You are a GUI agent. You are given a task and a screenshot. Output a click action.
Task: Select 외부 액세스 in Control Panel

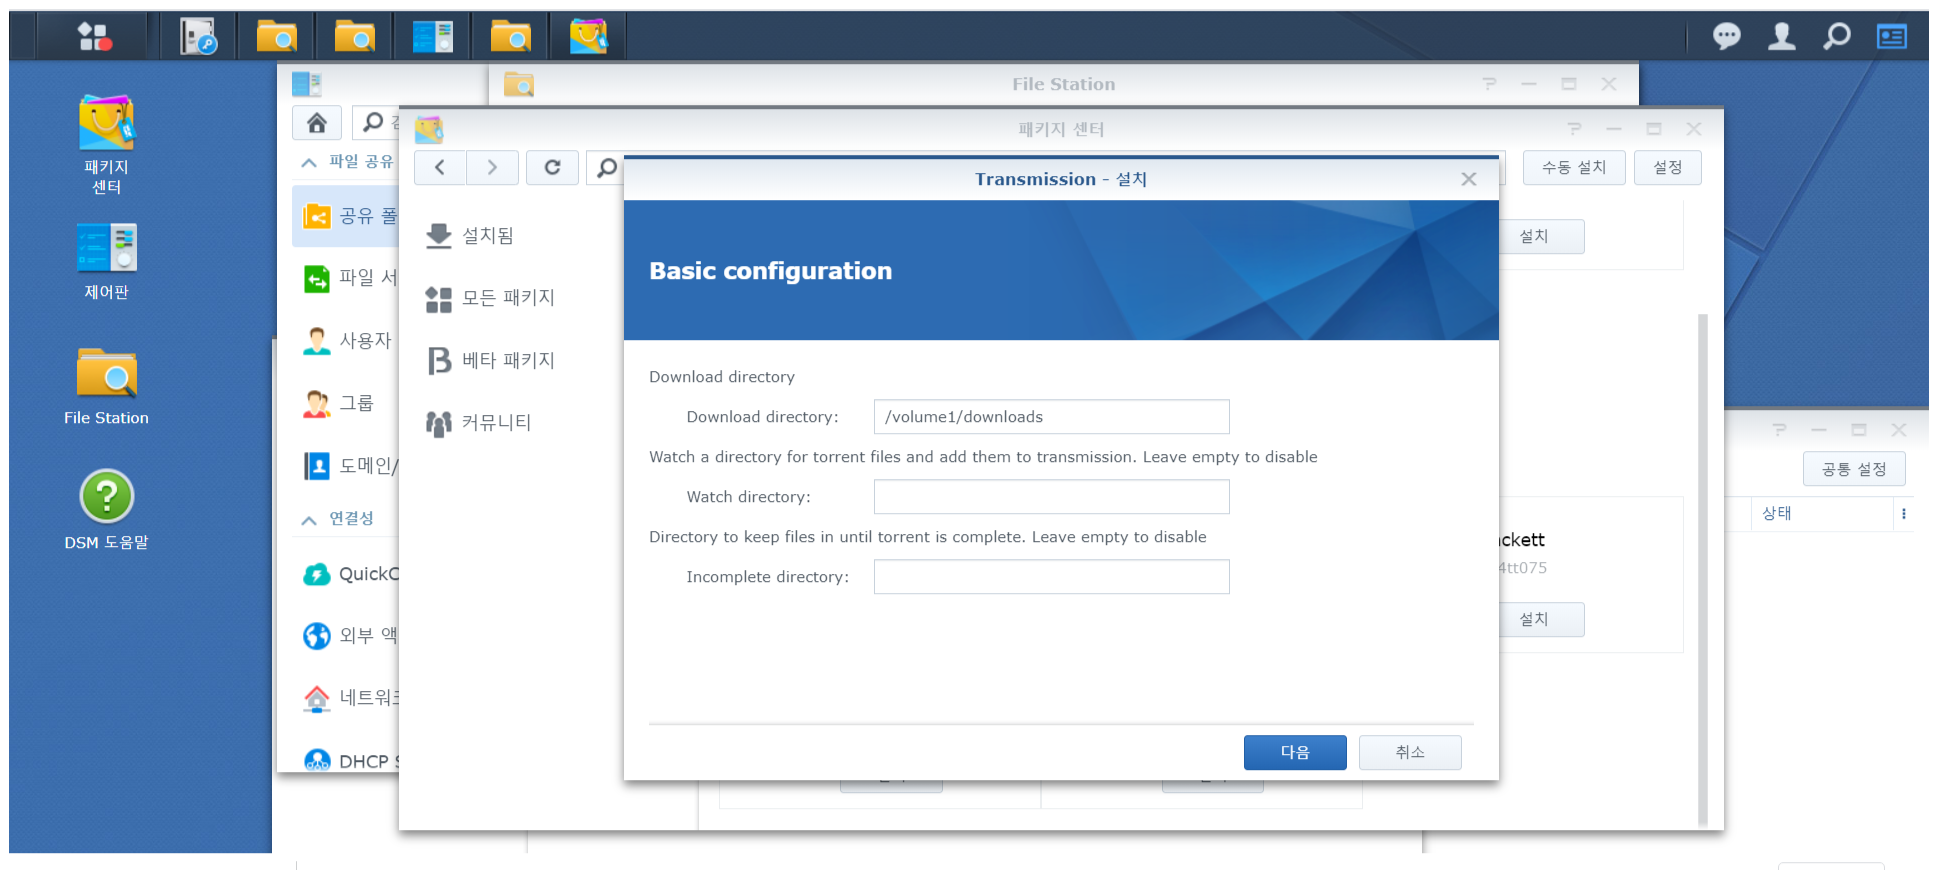(348, 636)
